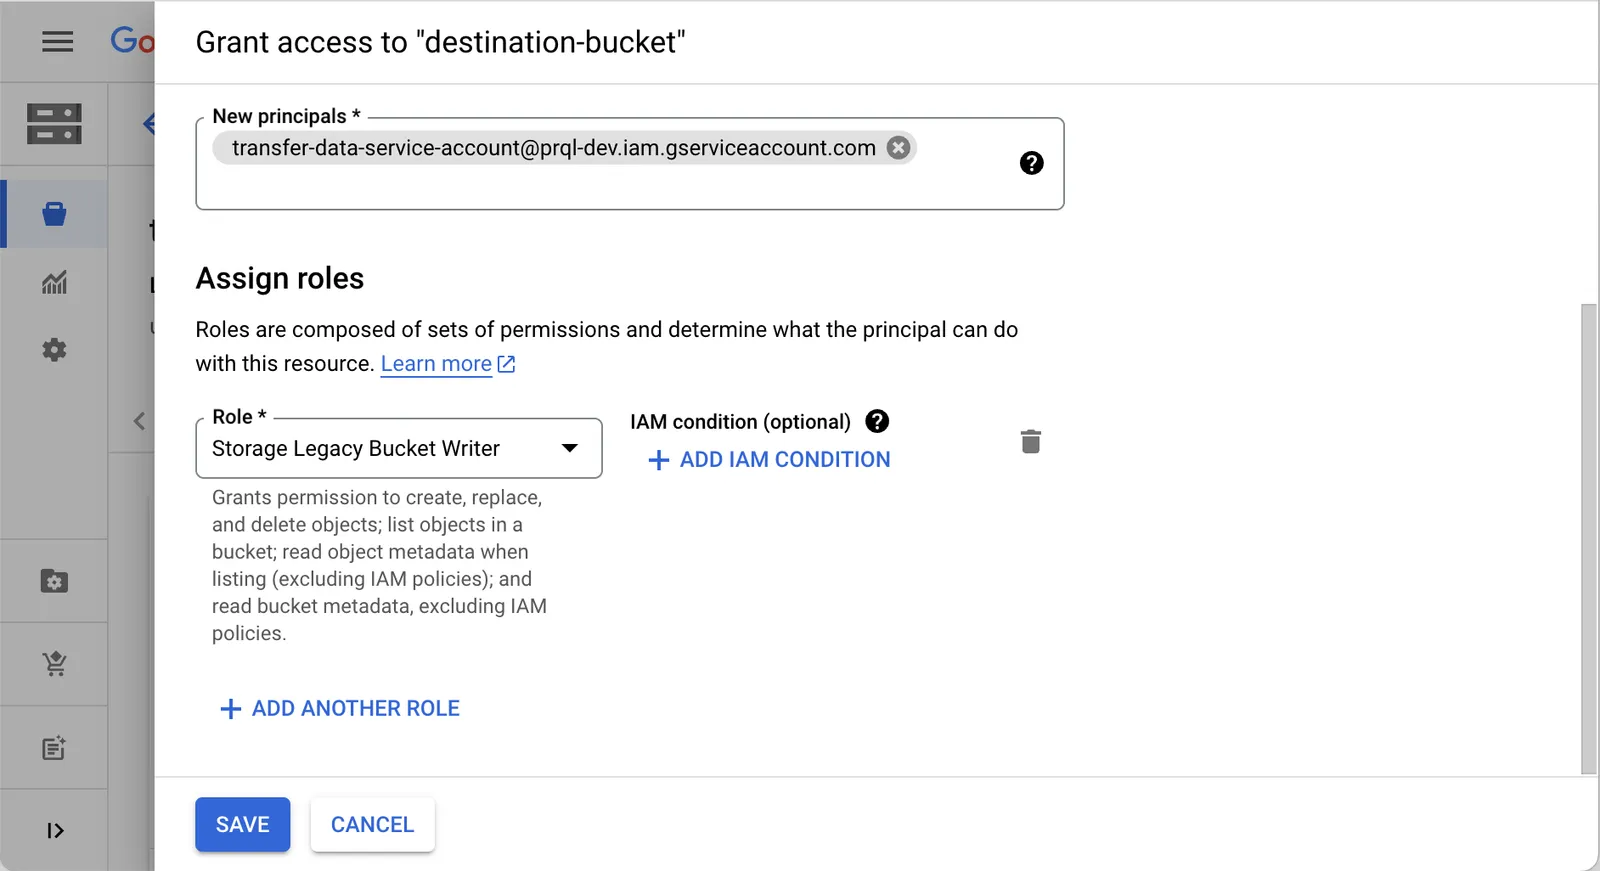Select the Buckets sidebar icon

click(x=54, y=213)
